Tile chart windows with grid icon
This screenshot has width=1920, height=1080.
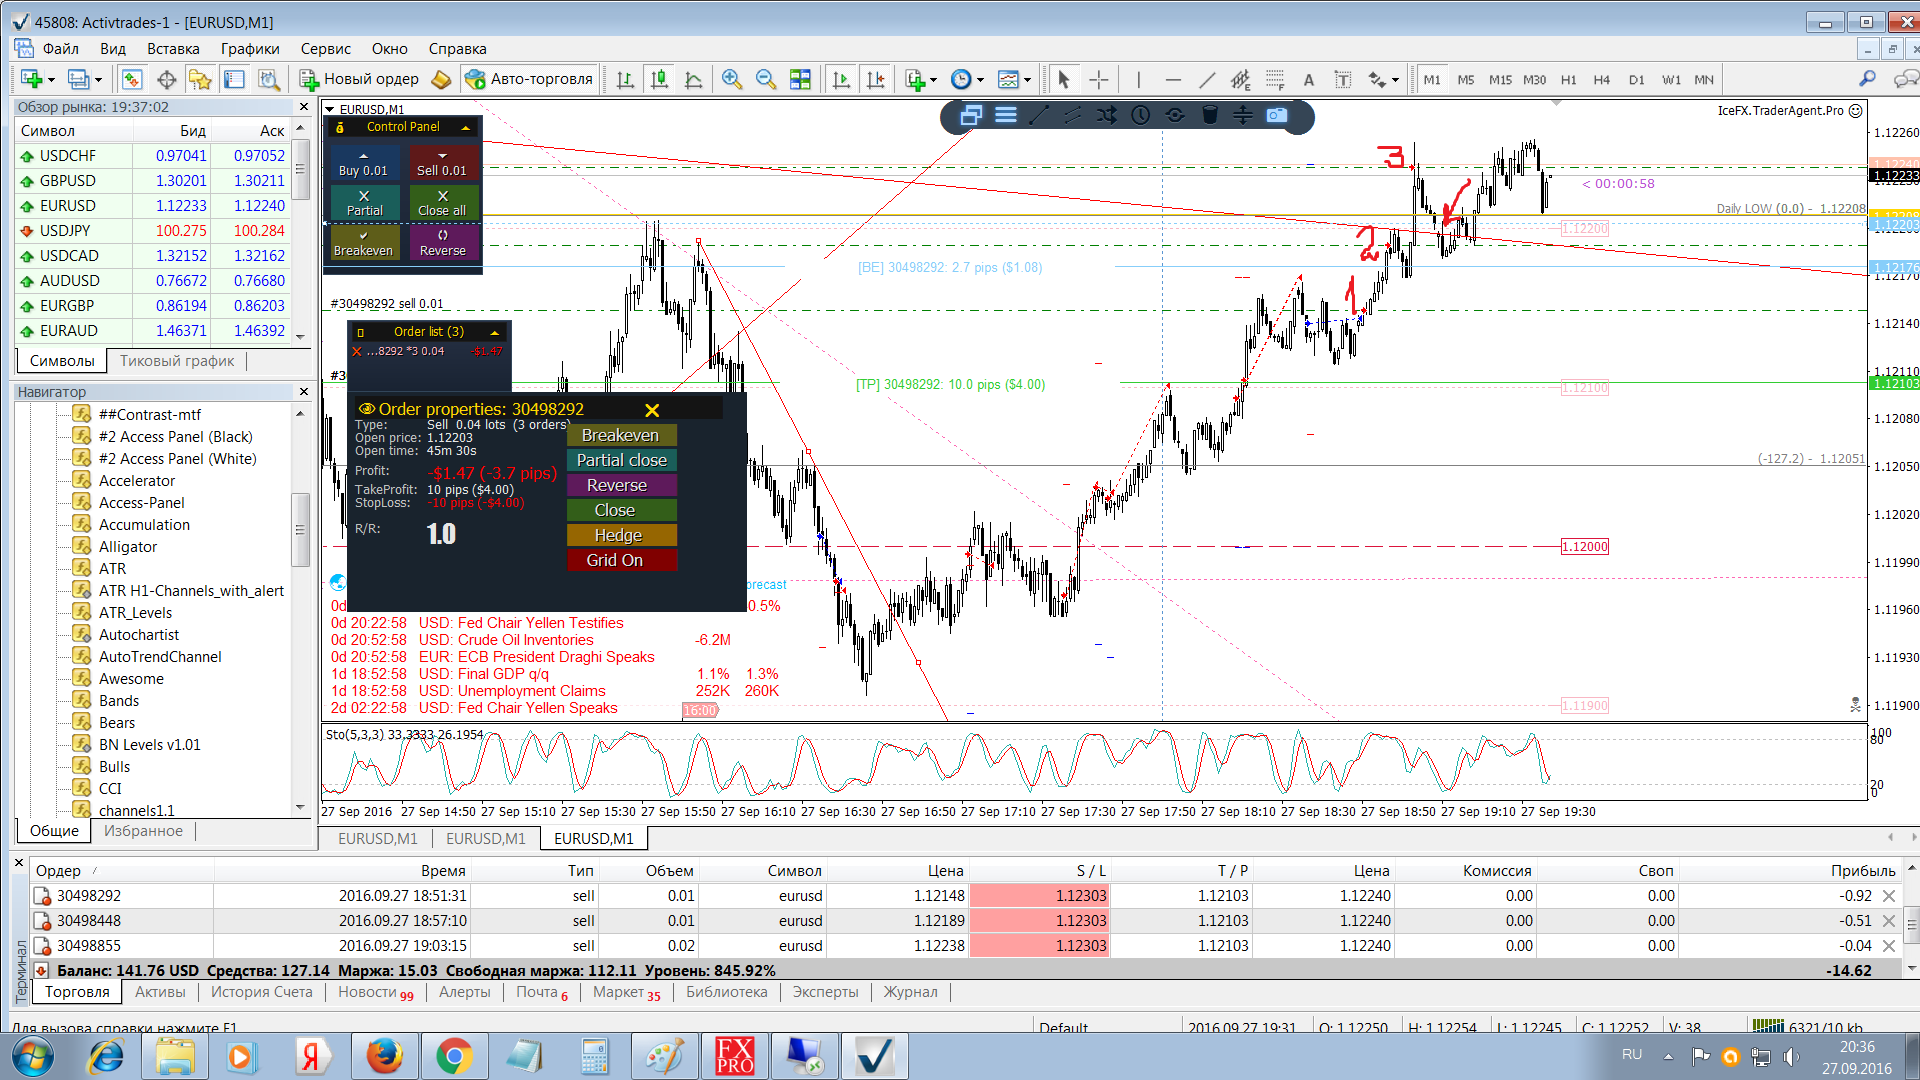tap(800, 79)
